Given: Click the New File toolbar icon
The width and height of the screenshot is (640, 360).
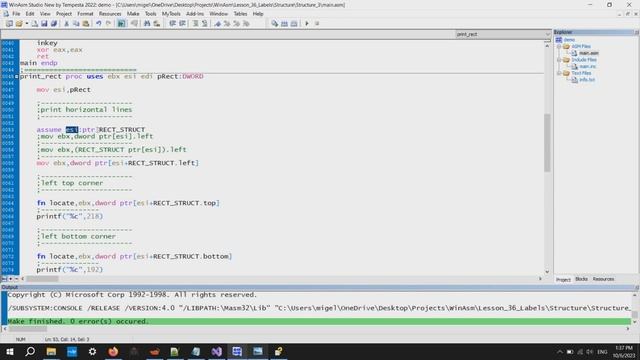Looking at the screenshot, I should tap(35, 24).
